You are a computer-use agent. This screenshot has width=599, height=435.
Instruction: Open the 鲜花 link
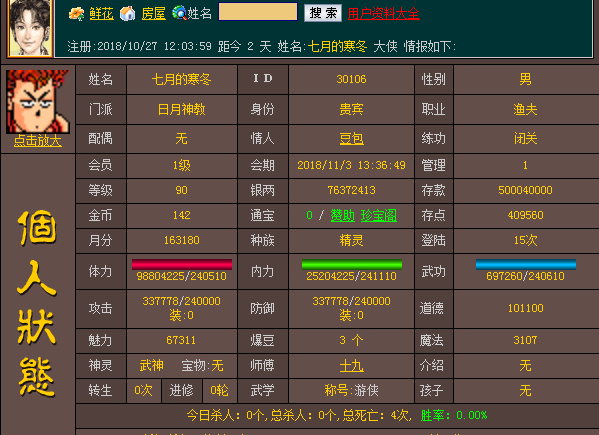102,14
